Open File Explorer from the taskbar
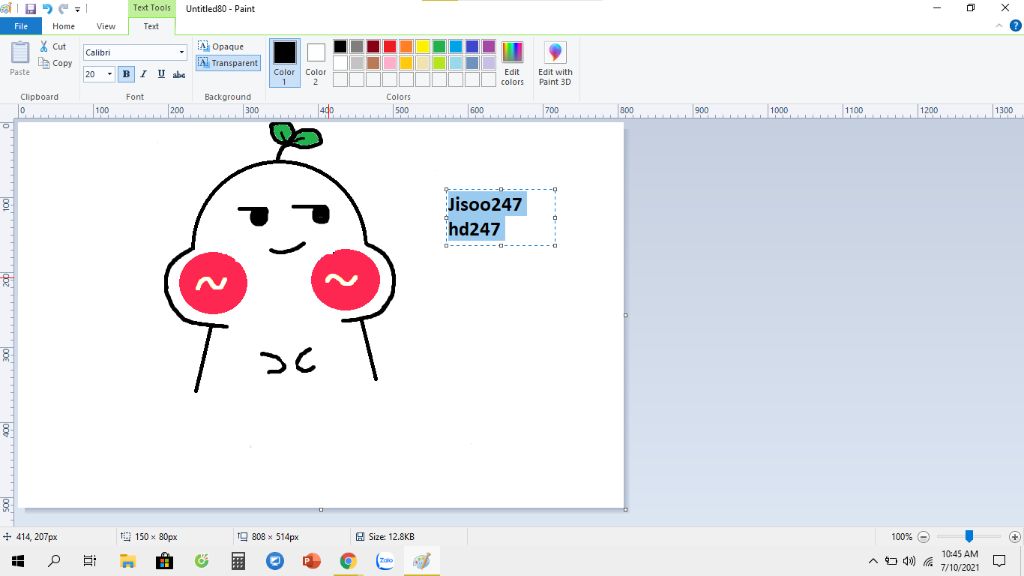 127,561
